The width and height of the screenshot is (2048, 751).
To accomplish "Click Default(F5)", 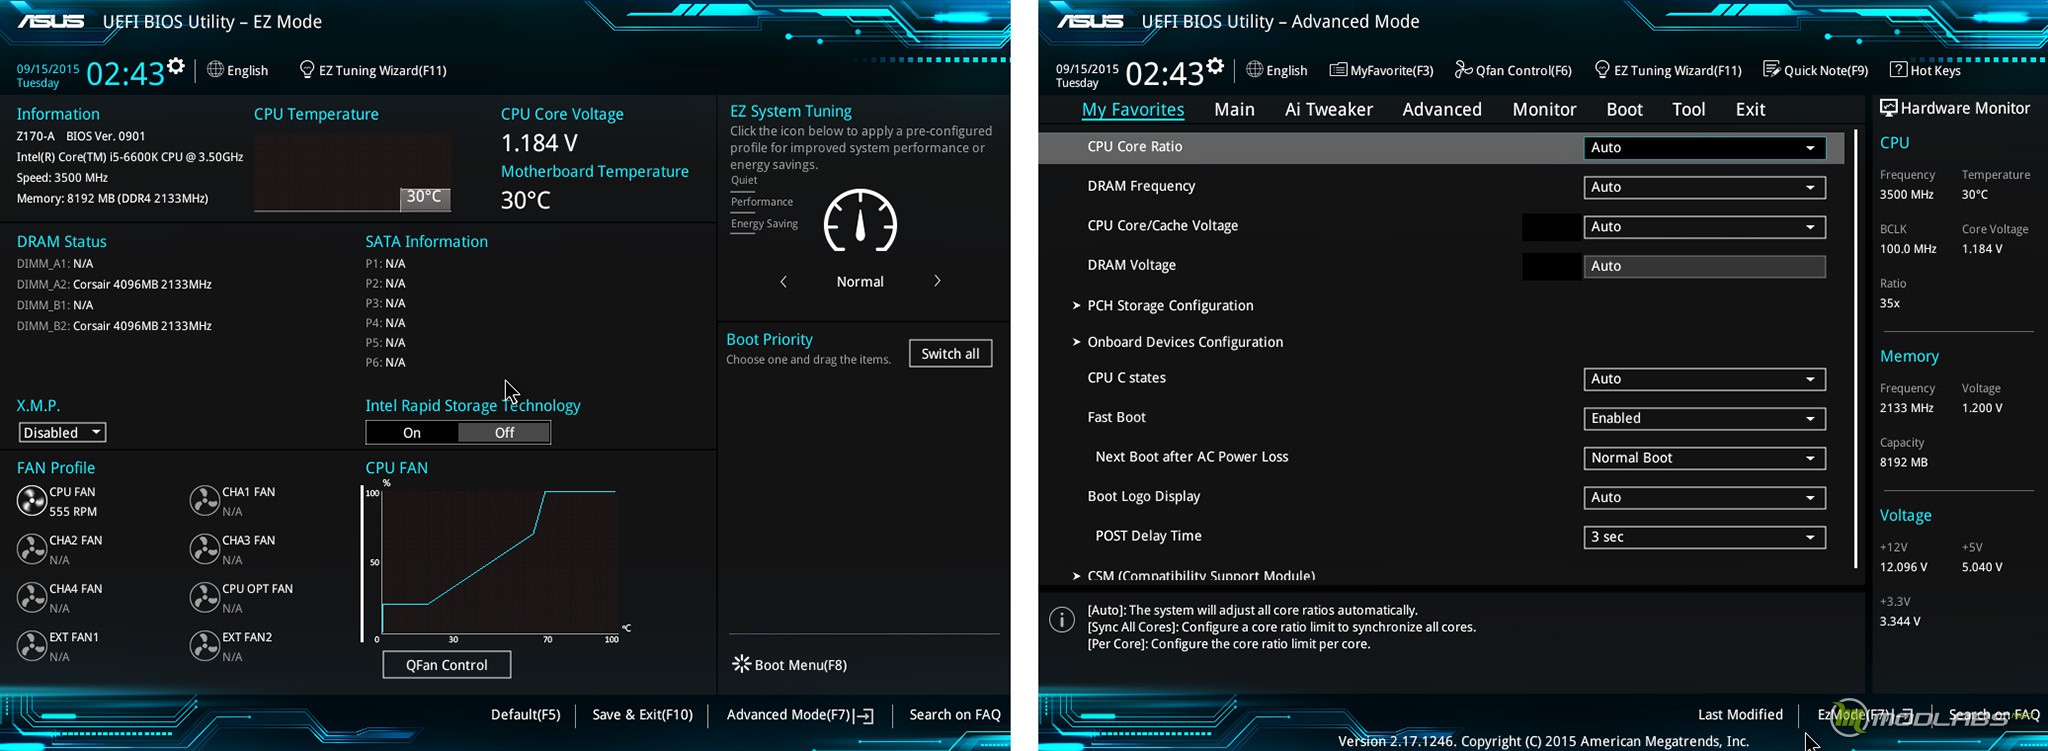I will 525,715.
